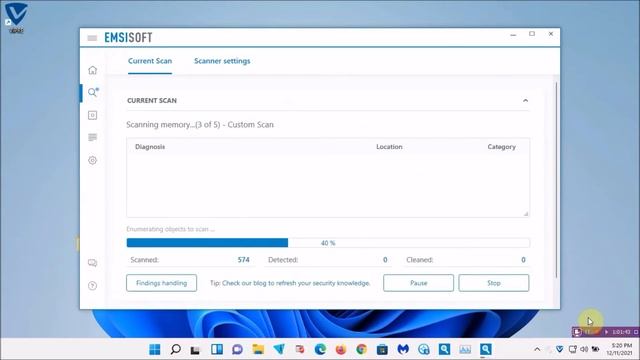Screen dimensions: 640x360
Task: Open the Settings gear sidebar icon
Action: [x=93, y=160]
